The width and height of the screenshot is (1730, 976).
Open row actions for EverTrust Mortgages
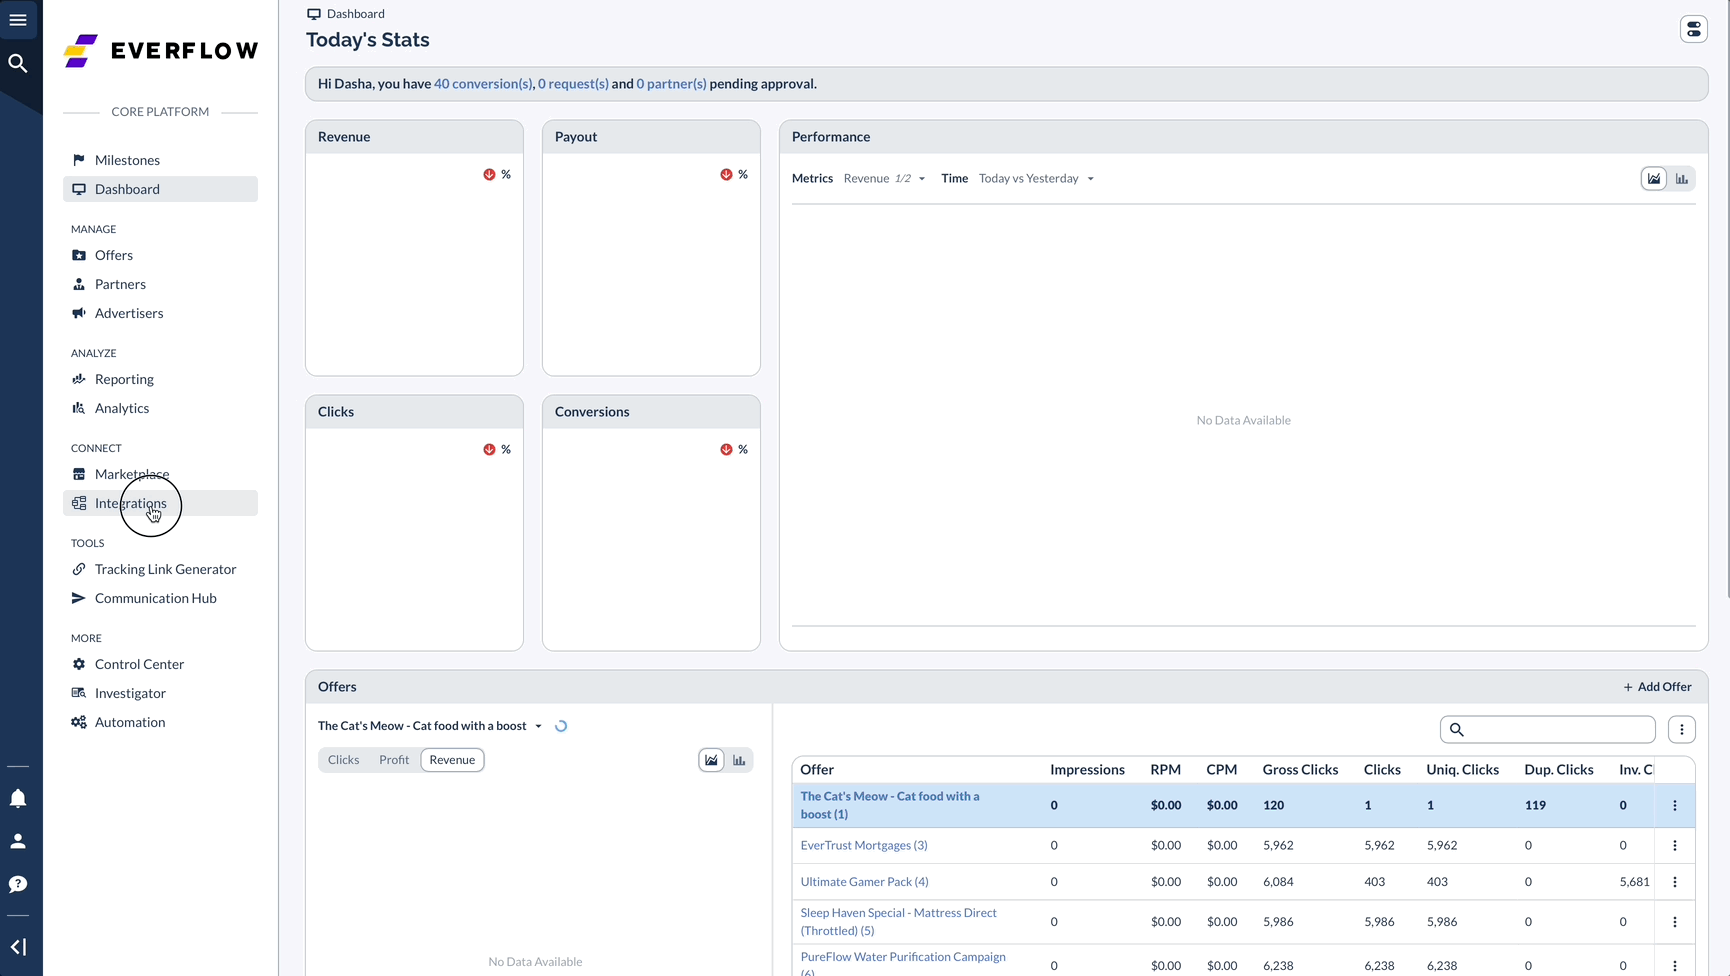tap(1675, 845)
